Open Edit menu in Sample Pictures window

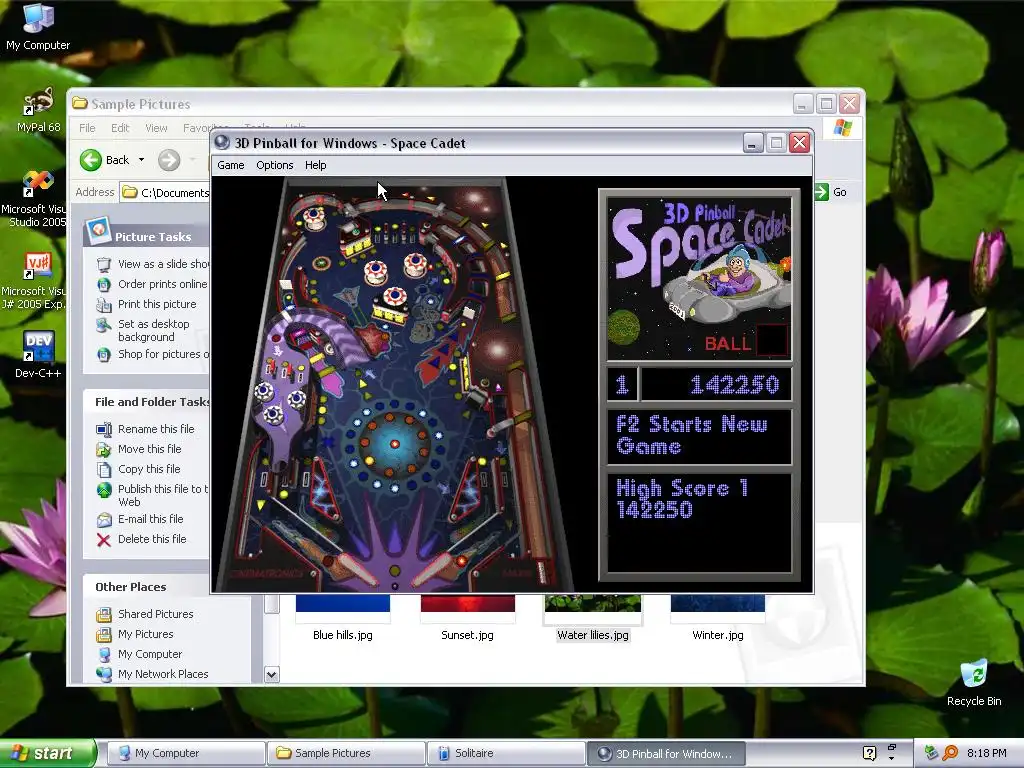pyautogui.click(x=120, y=128)
